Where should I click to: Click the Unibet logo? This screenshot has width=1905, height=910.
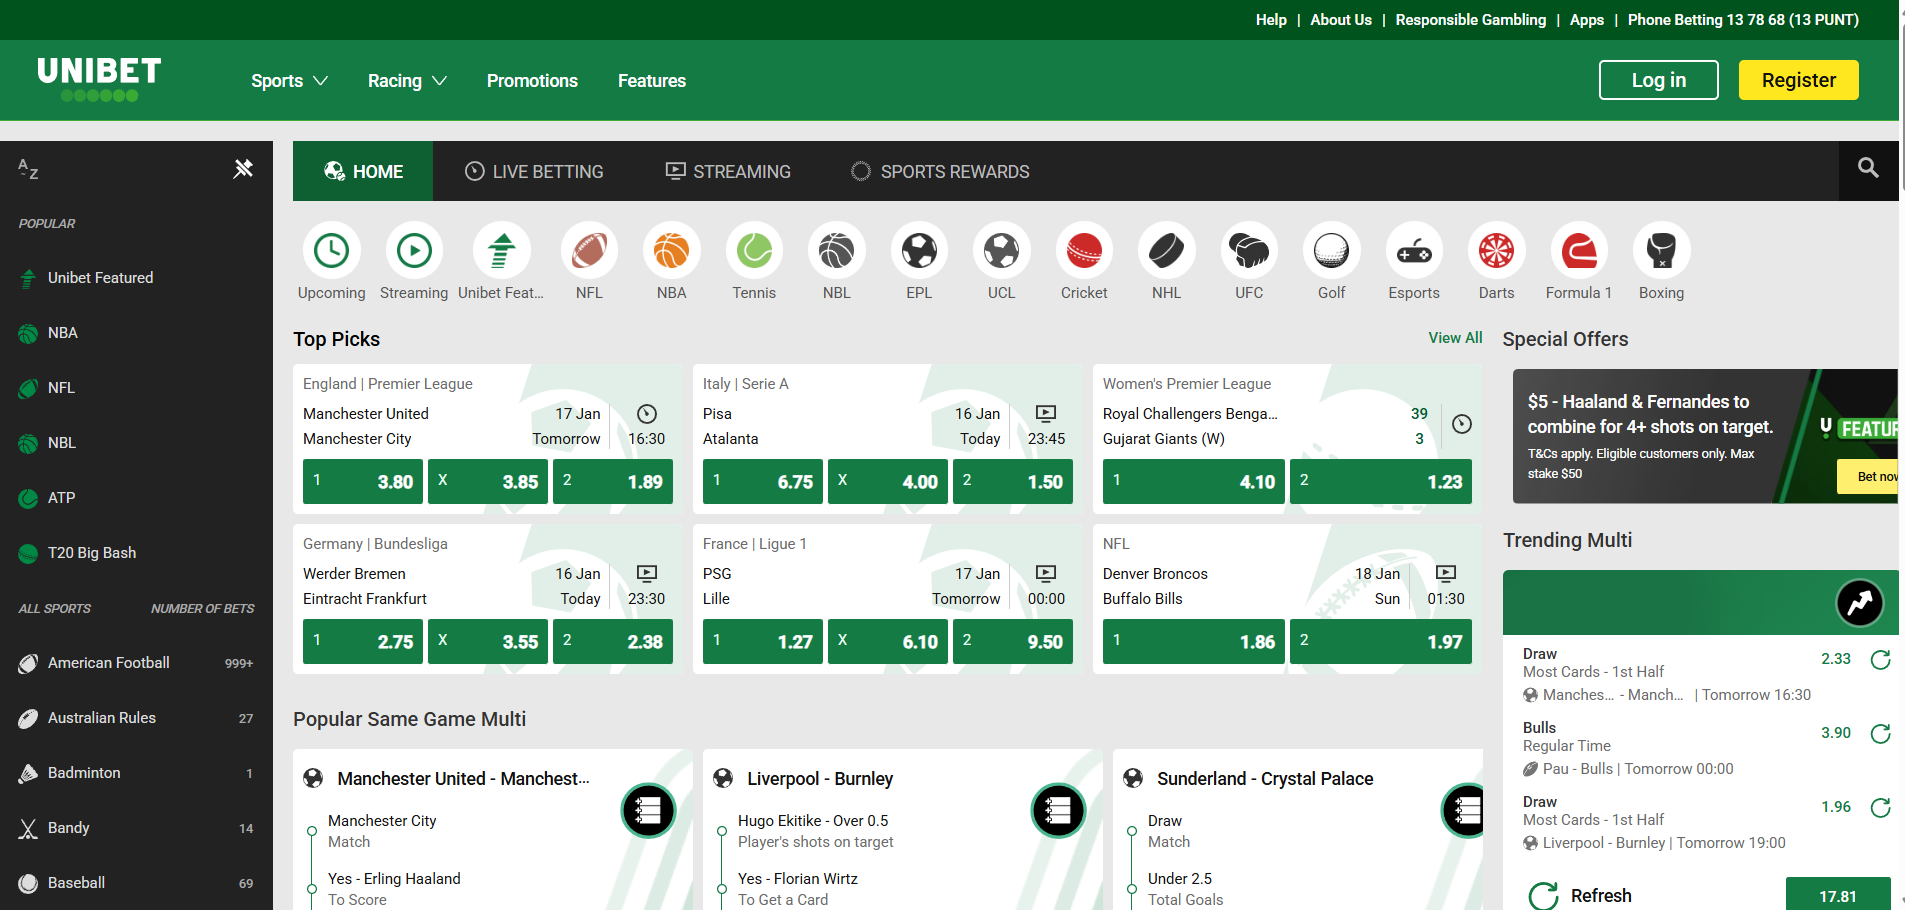(x=99, y=79)
